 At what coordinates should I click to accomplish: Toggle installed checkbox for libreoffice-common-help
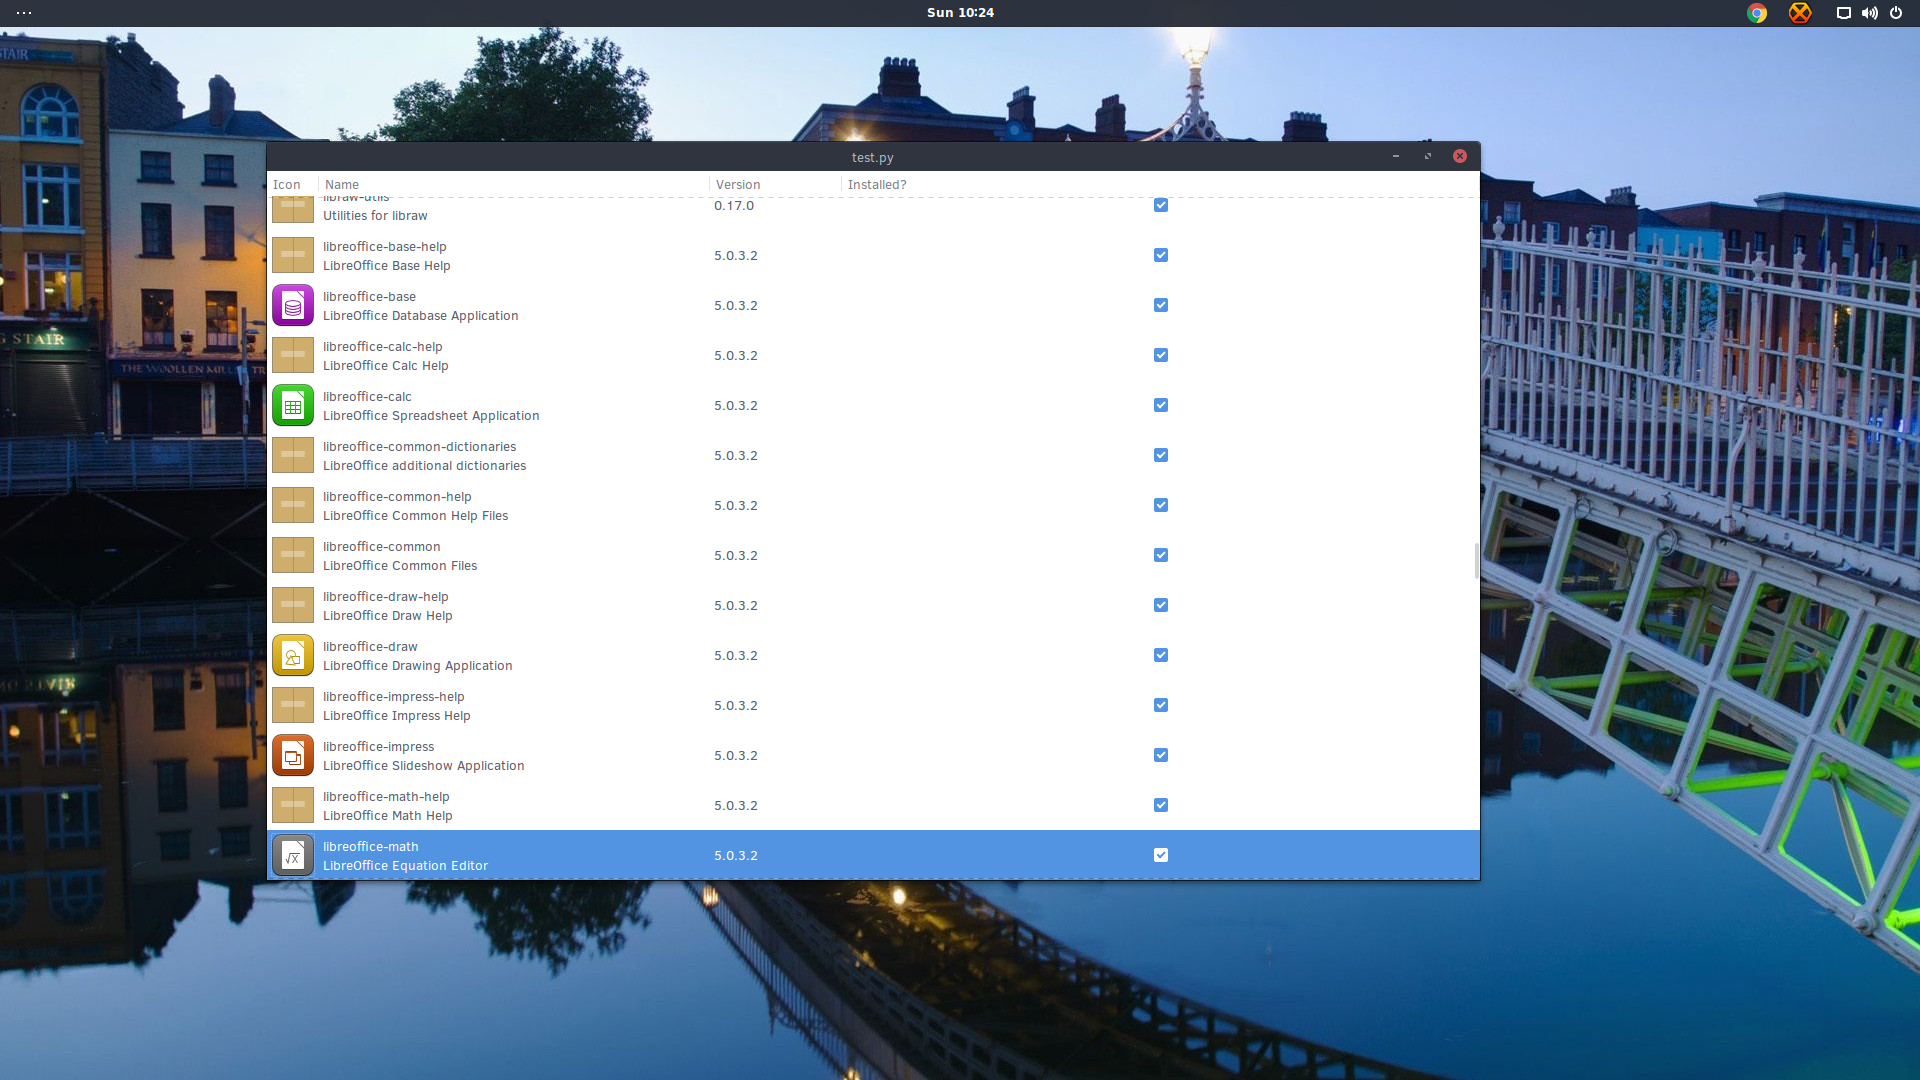pos(1161,505)
